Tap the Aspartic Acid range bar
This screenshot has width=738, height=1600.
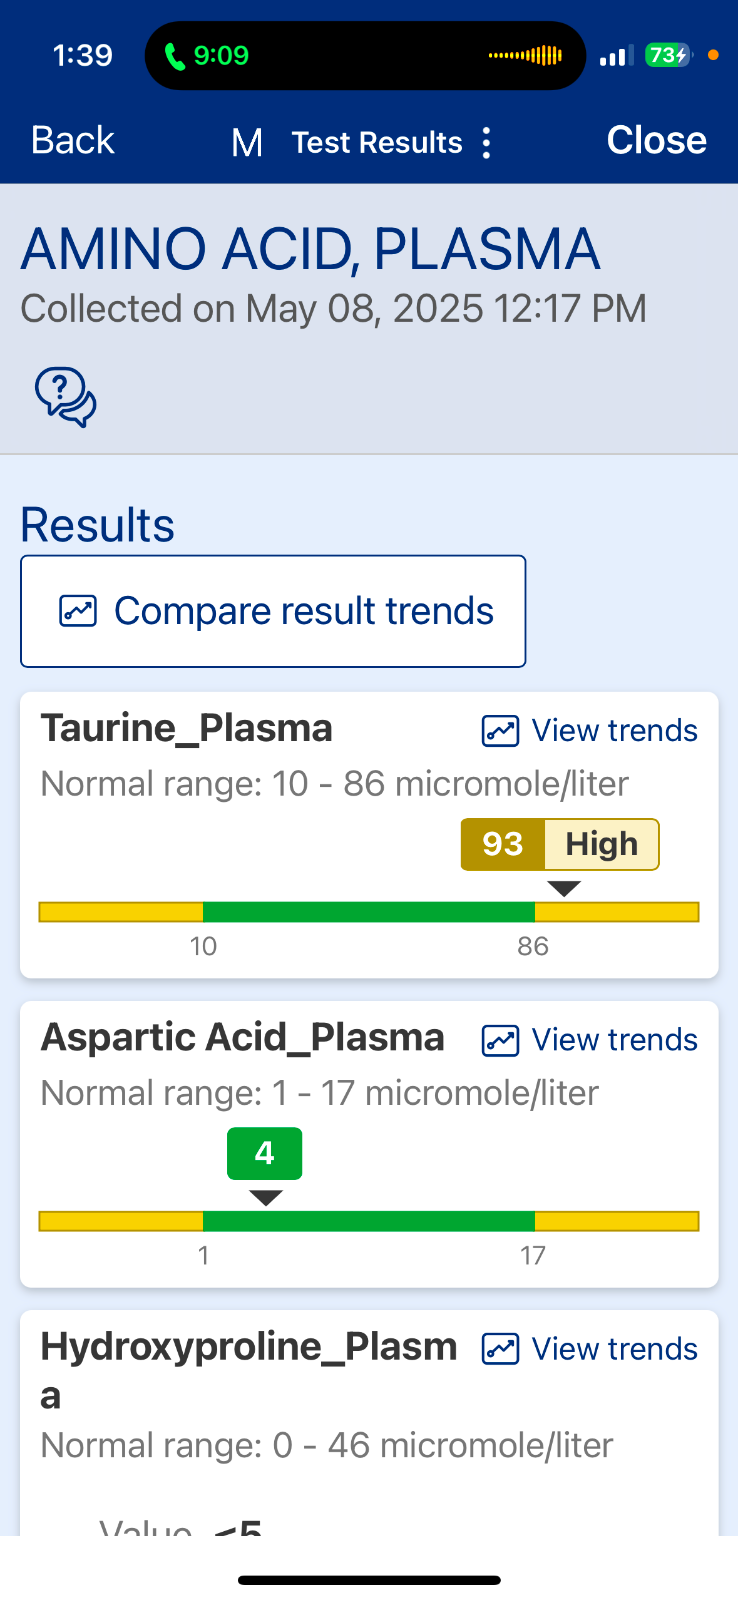click(x=369, y=1221)
